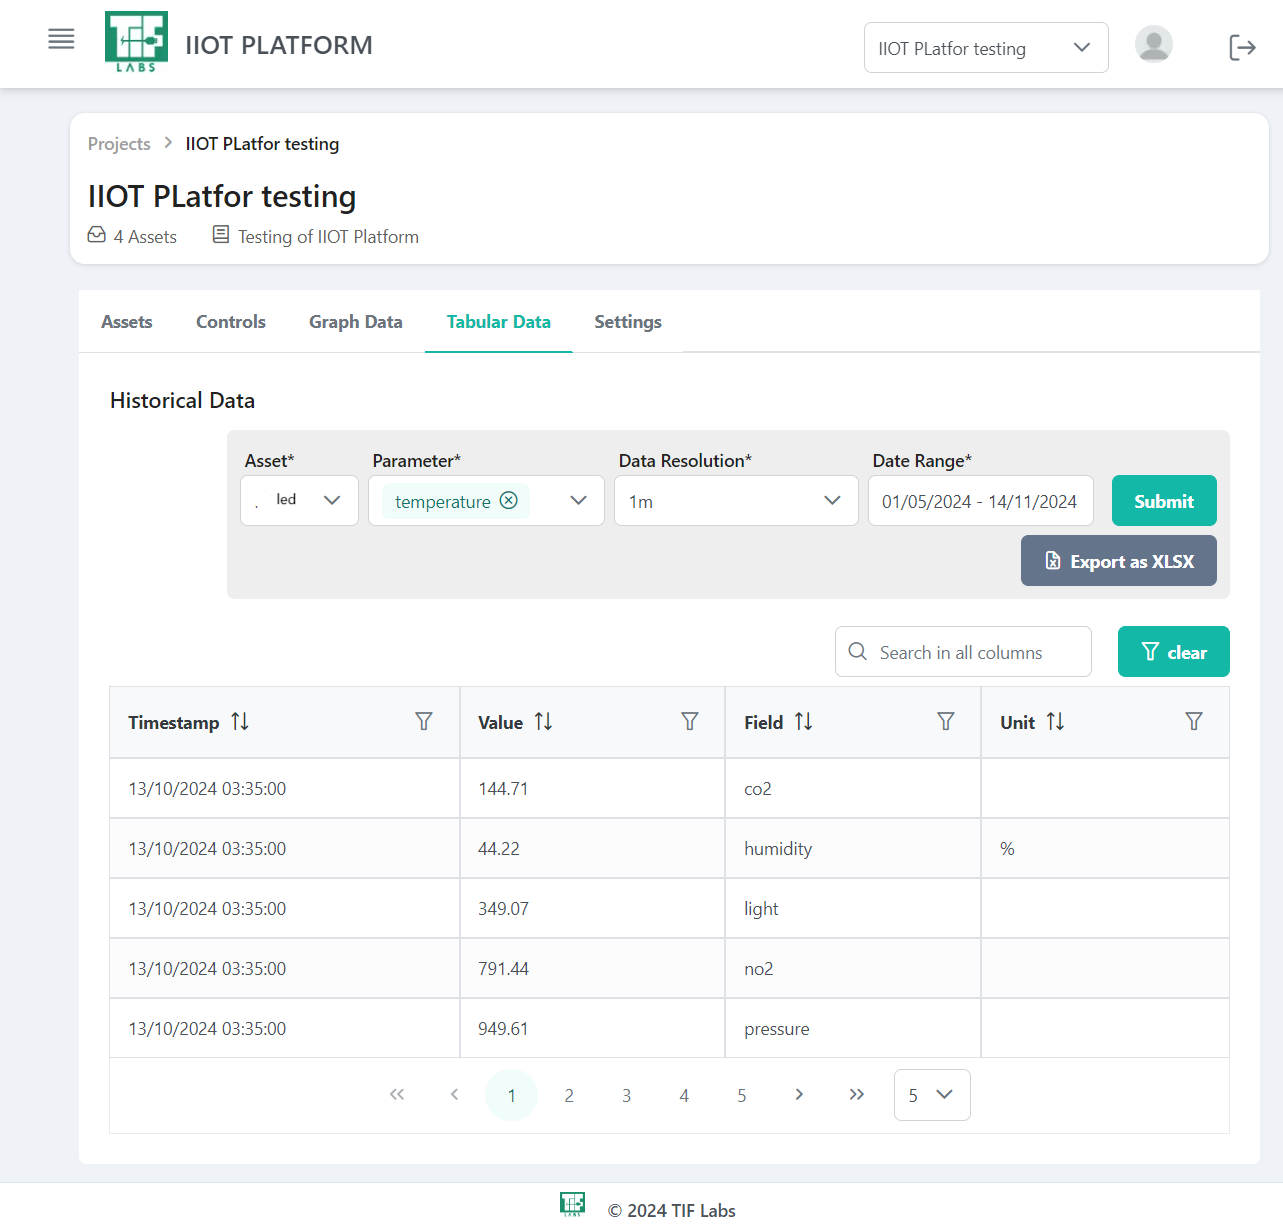This screenshot has width=1283, height=1229.
Task: Focus the Search in all columns field
Action: pyautogui.click(x=963, y=651)
